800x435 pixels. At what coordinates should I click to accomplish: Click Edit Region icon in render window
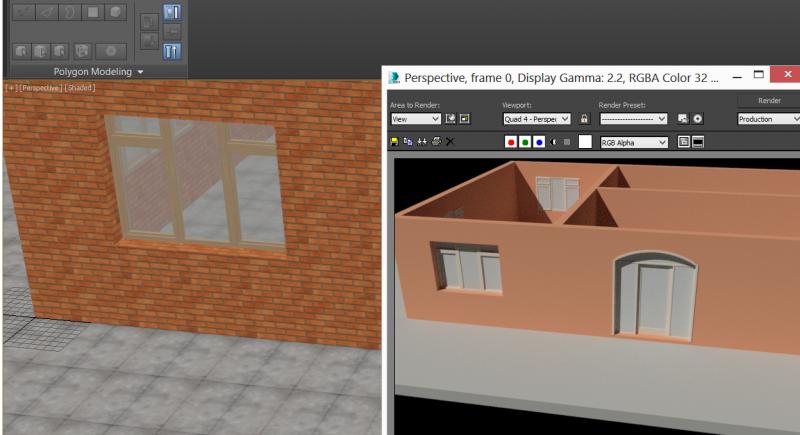[x=450, y=119]
